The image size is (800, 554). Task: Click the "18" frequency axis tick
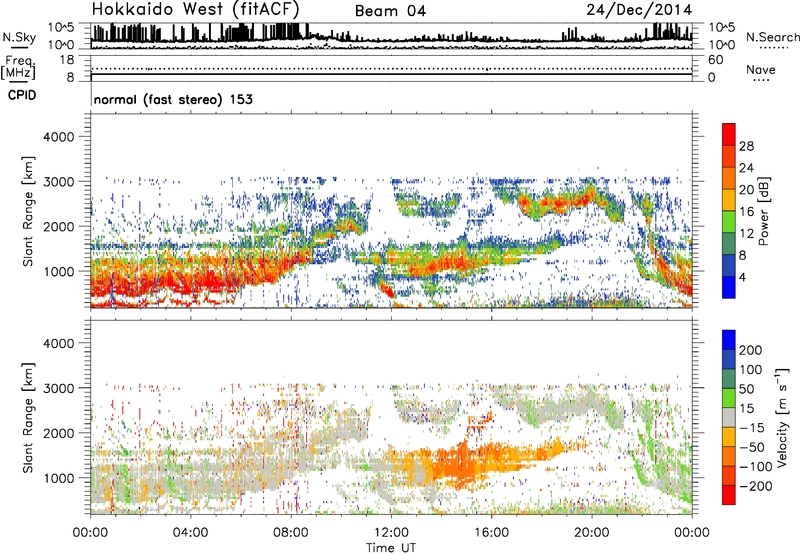pos(67,60)
